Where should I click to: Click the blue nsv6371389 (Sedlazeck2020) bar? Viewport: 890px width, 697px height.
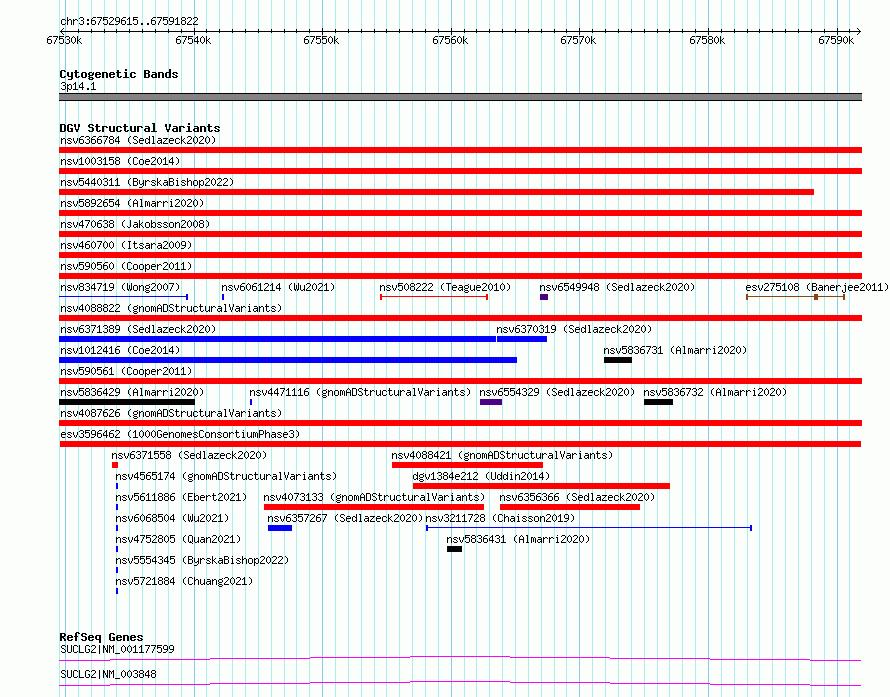pos(278,339)
